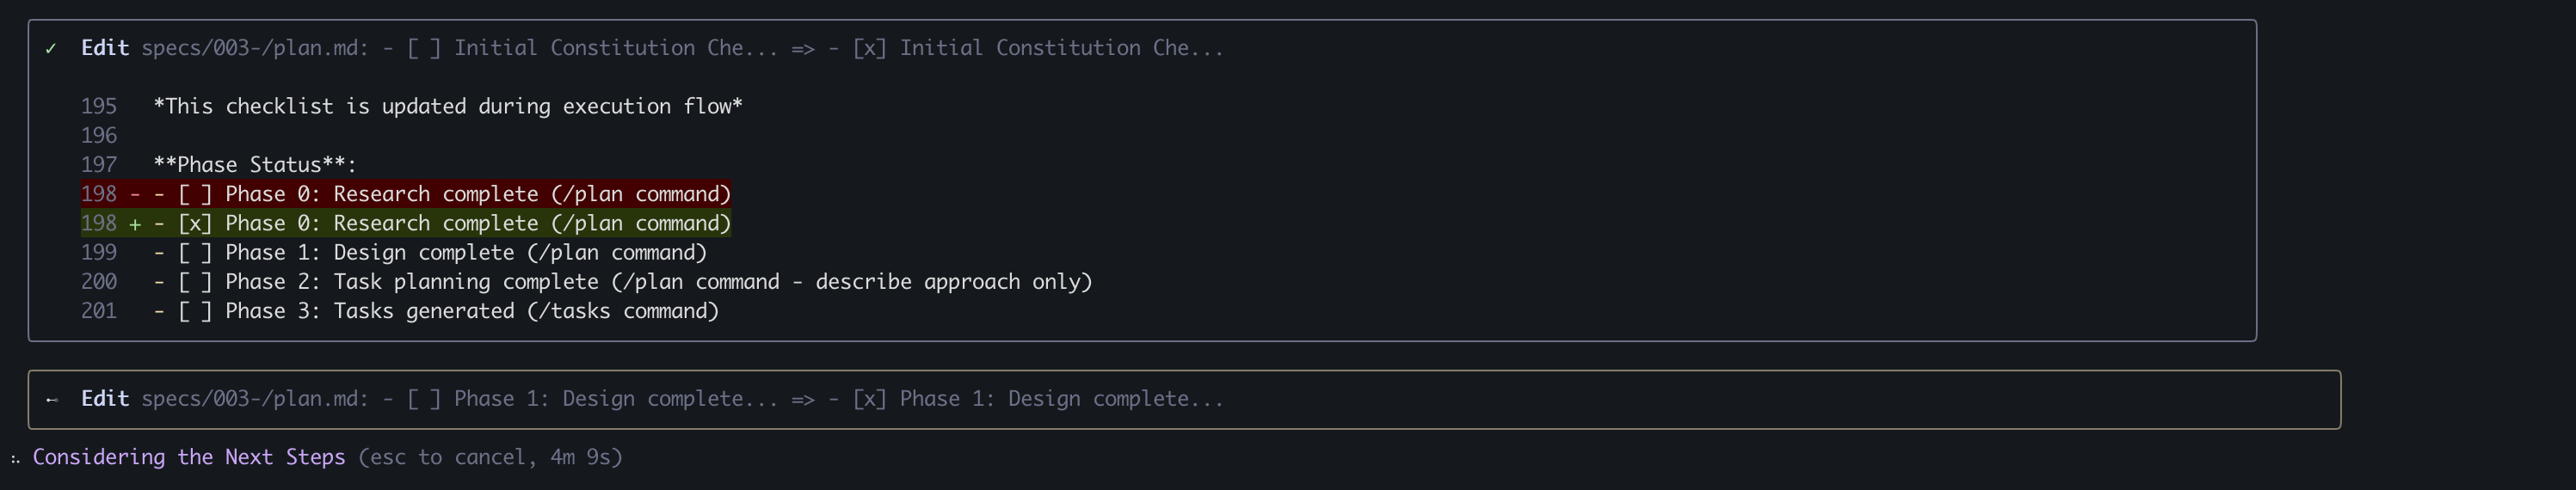This screenshot has width=2576, height=490.
Task: Click the empty checkbox for Phase 3: Tasks generated
Action: pos(195,312)
